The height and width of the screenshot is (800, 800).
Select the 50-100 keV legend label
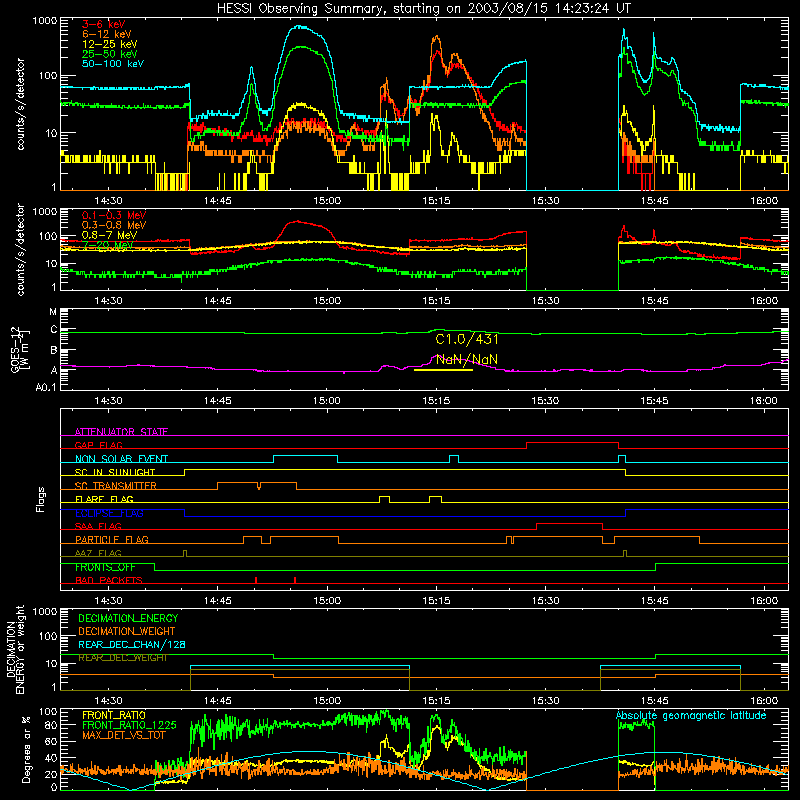pos(113,63)
